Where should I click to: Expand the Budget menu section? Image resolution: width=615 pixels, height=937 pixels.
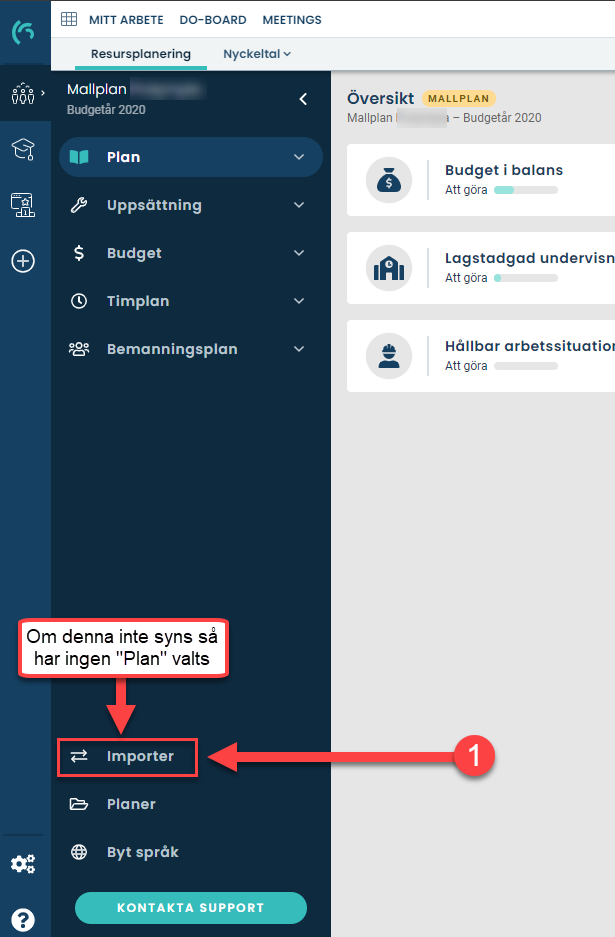pos(190,253)
